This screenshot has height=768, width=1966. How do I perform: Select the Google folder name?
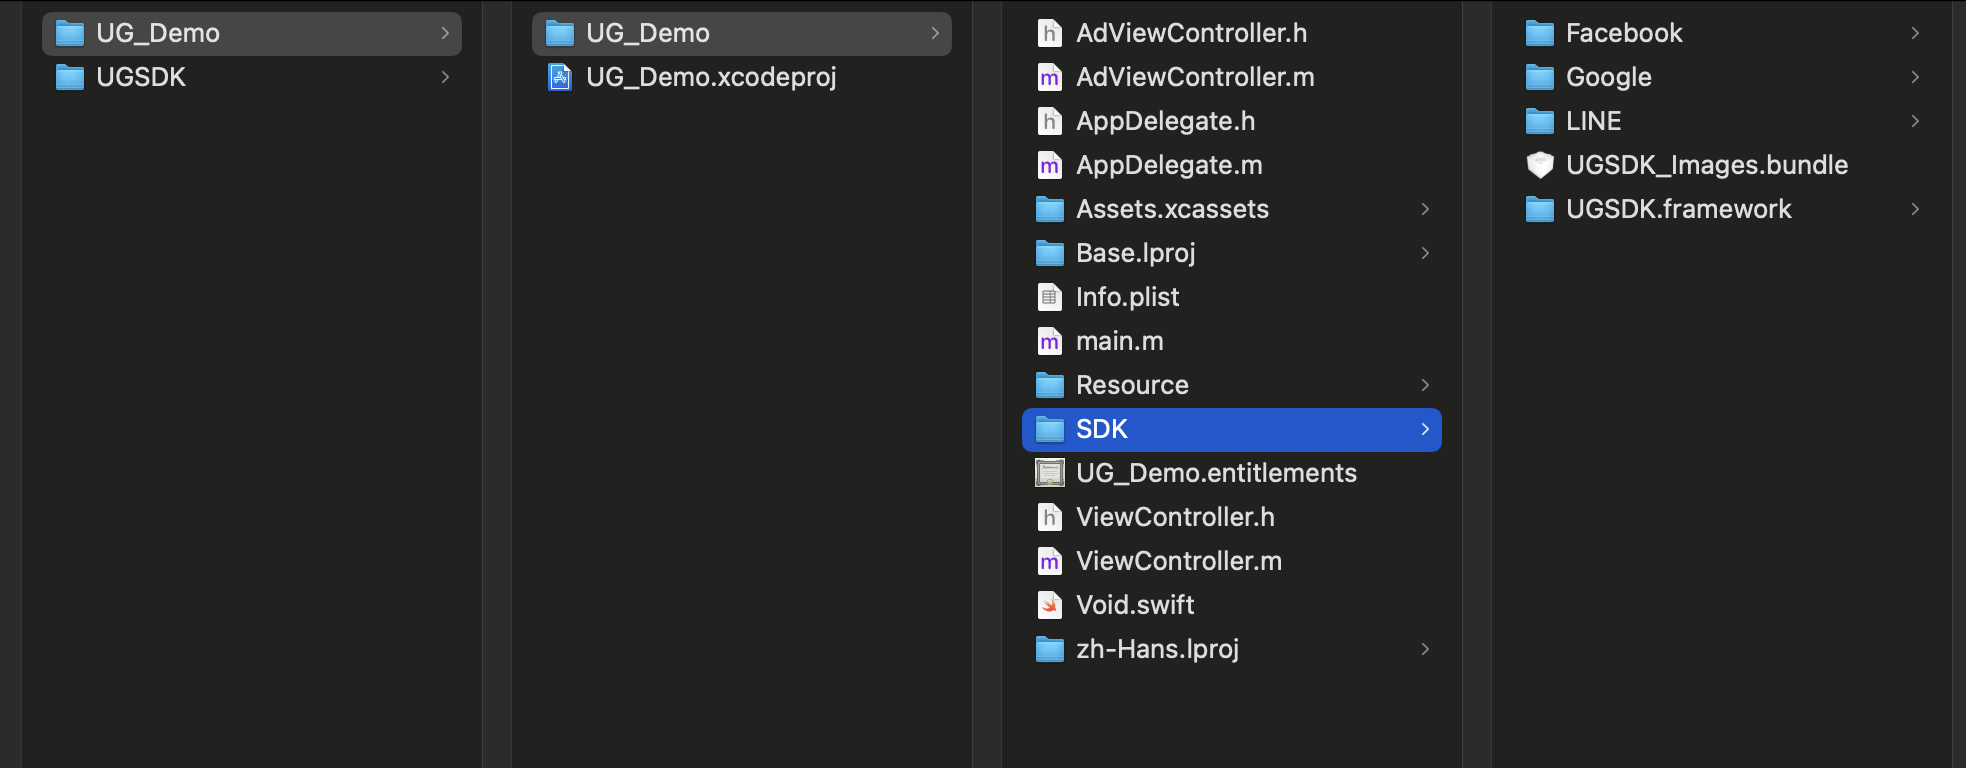coord(1608,77)
